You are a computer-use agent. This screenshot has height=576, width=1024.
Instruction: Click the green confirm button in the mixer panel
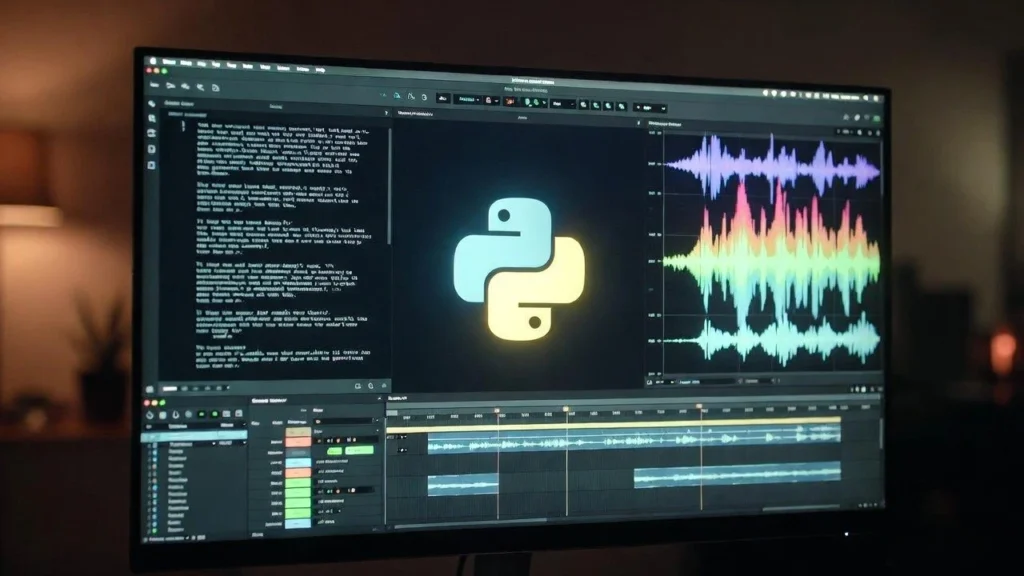tap(333, 450)
